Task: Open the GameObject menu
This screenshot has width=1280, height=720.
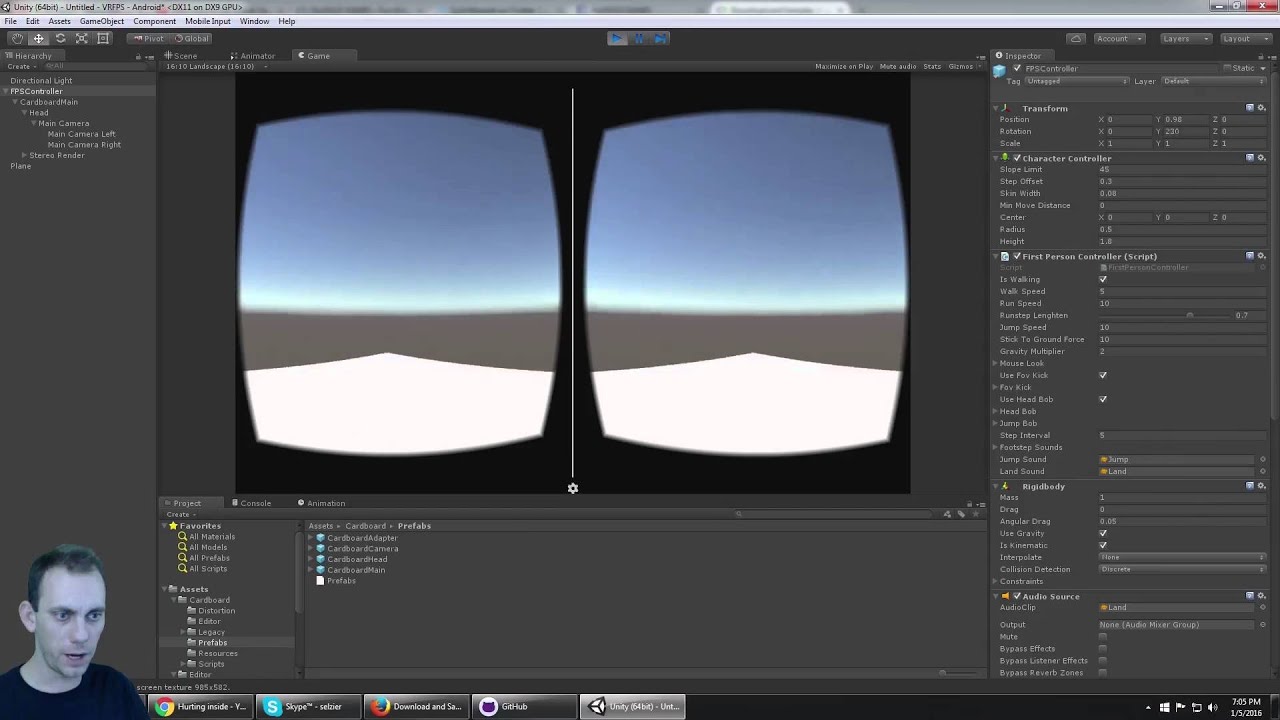Action: (101, 21)
